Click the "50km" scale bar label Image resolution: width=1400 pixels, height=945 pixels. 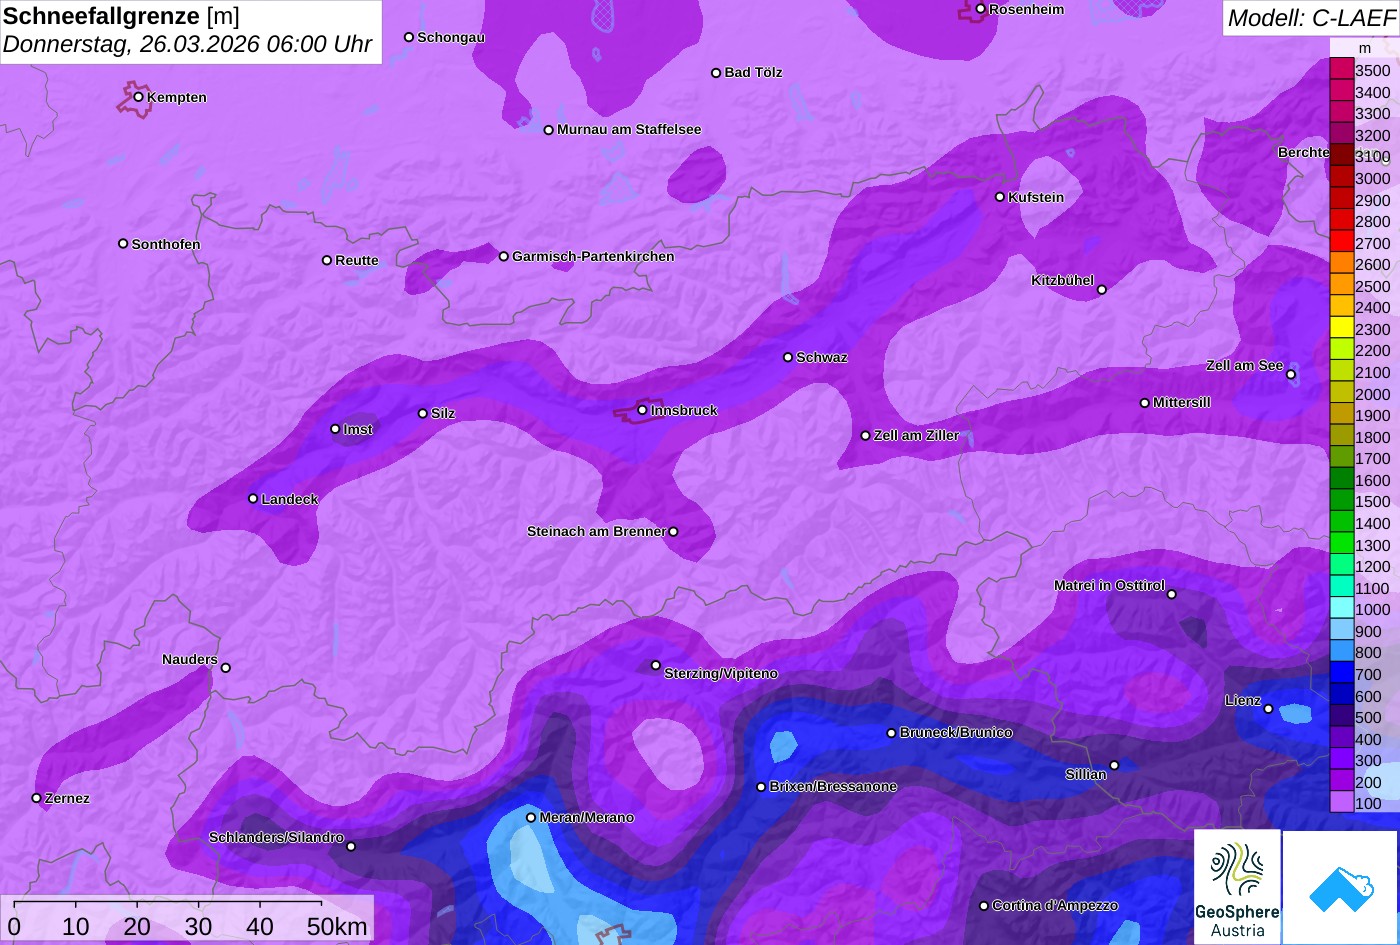337,926
